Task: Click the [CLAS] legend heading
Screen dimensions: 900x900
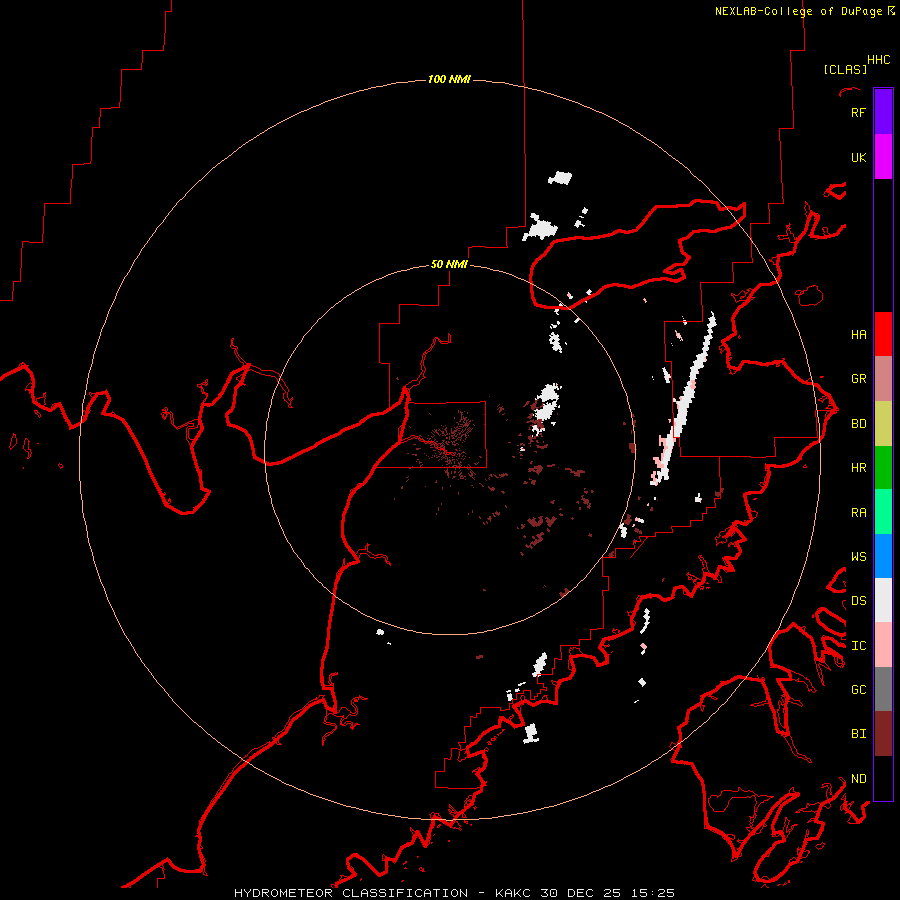Action: pyautogui.click(x=845, y=69)
